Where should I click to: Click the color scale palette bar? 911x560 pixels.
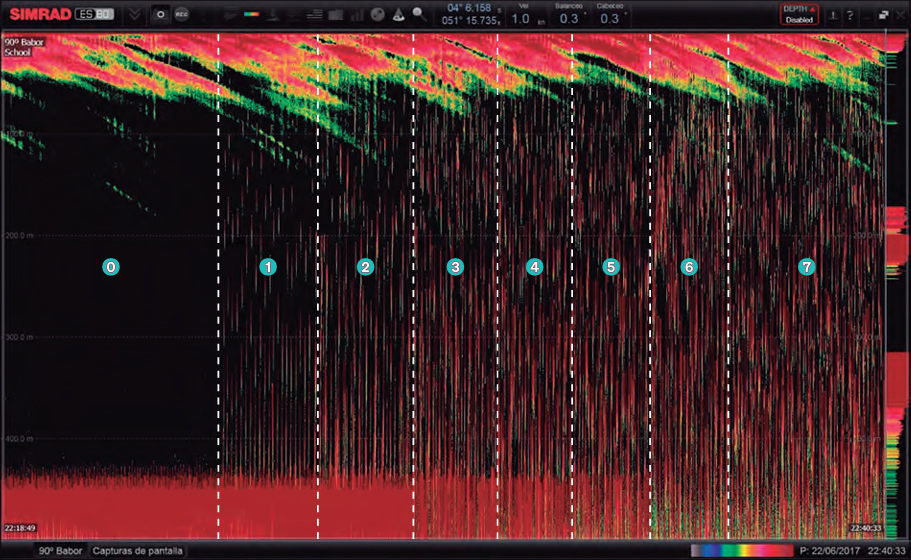(741, 550)
